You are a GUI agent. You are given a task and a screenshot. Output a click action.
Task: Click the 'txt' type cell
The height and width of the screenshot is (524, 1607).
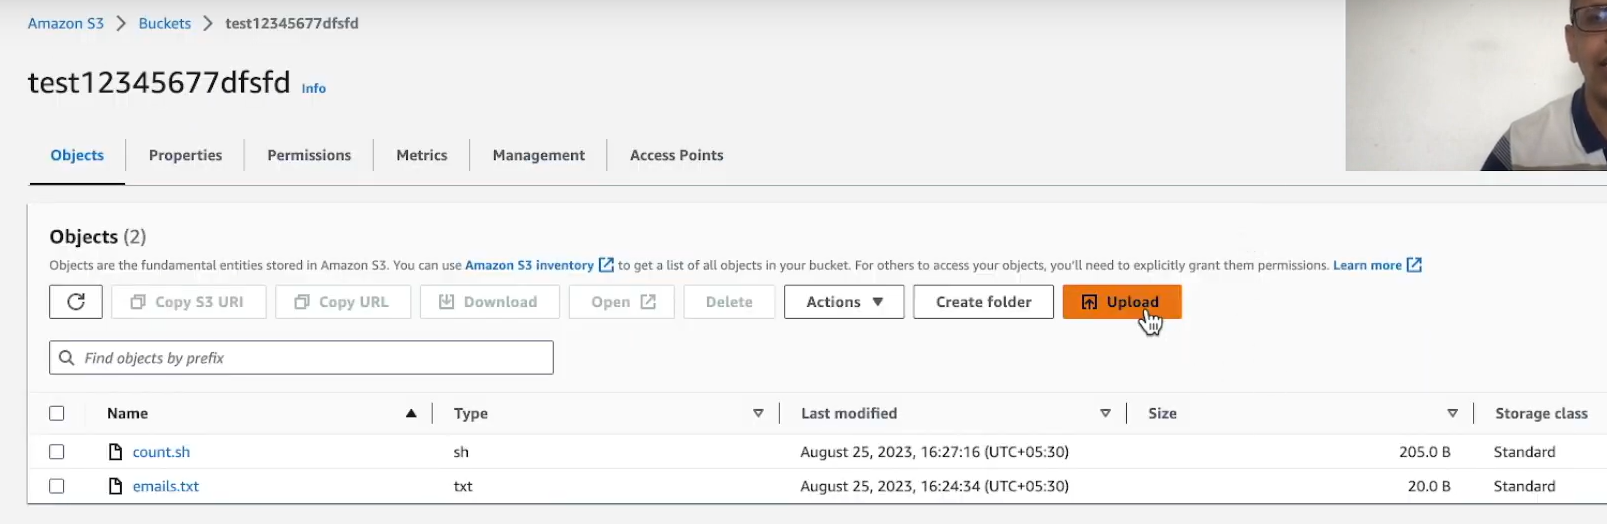pyautogui.click(x=463, y=486)
